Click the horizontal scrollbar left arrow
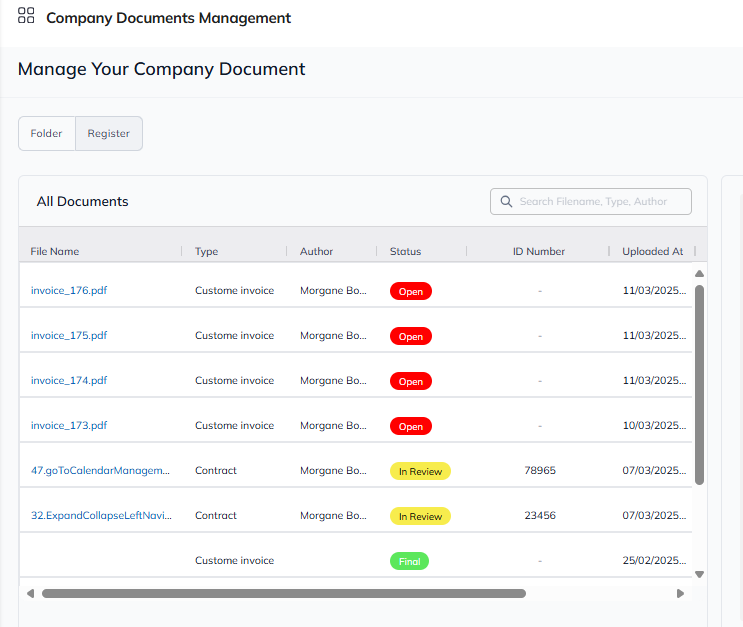 [31, 593]
